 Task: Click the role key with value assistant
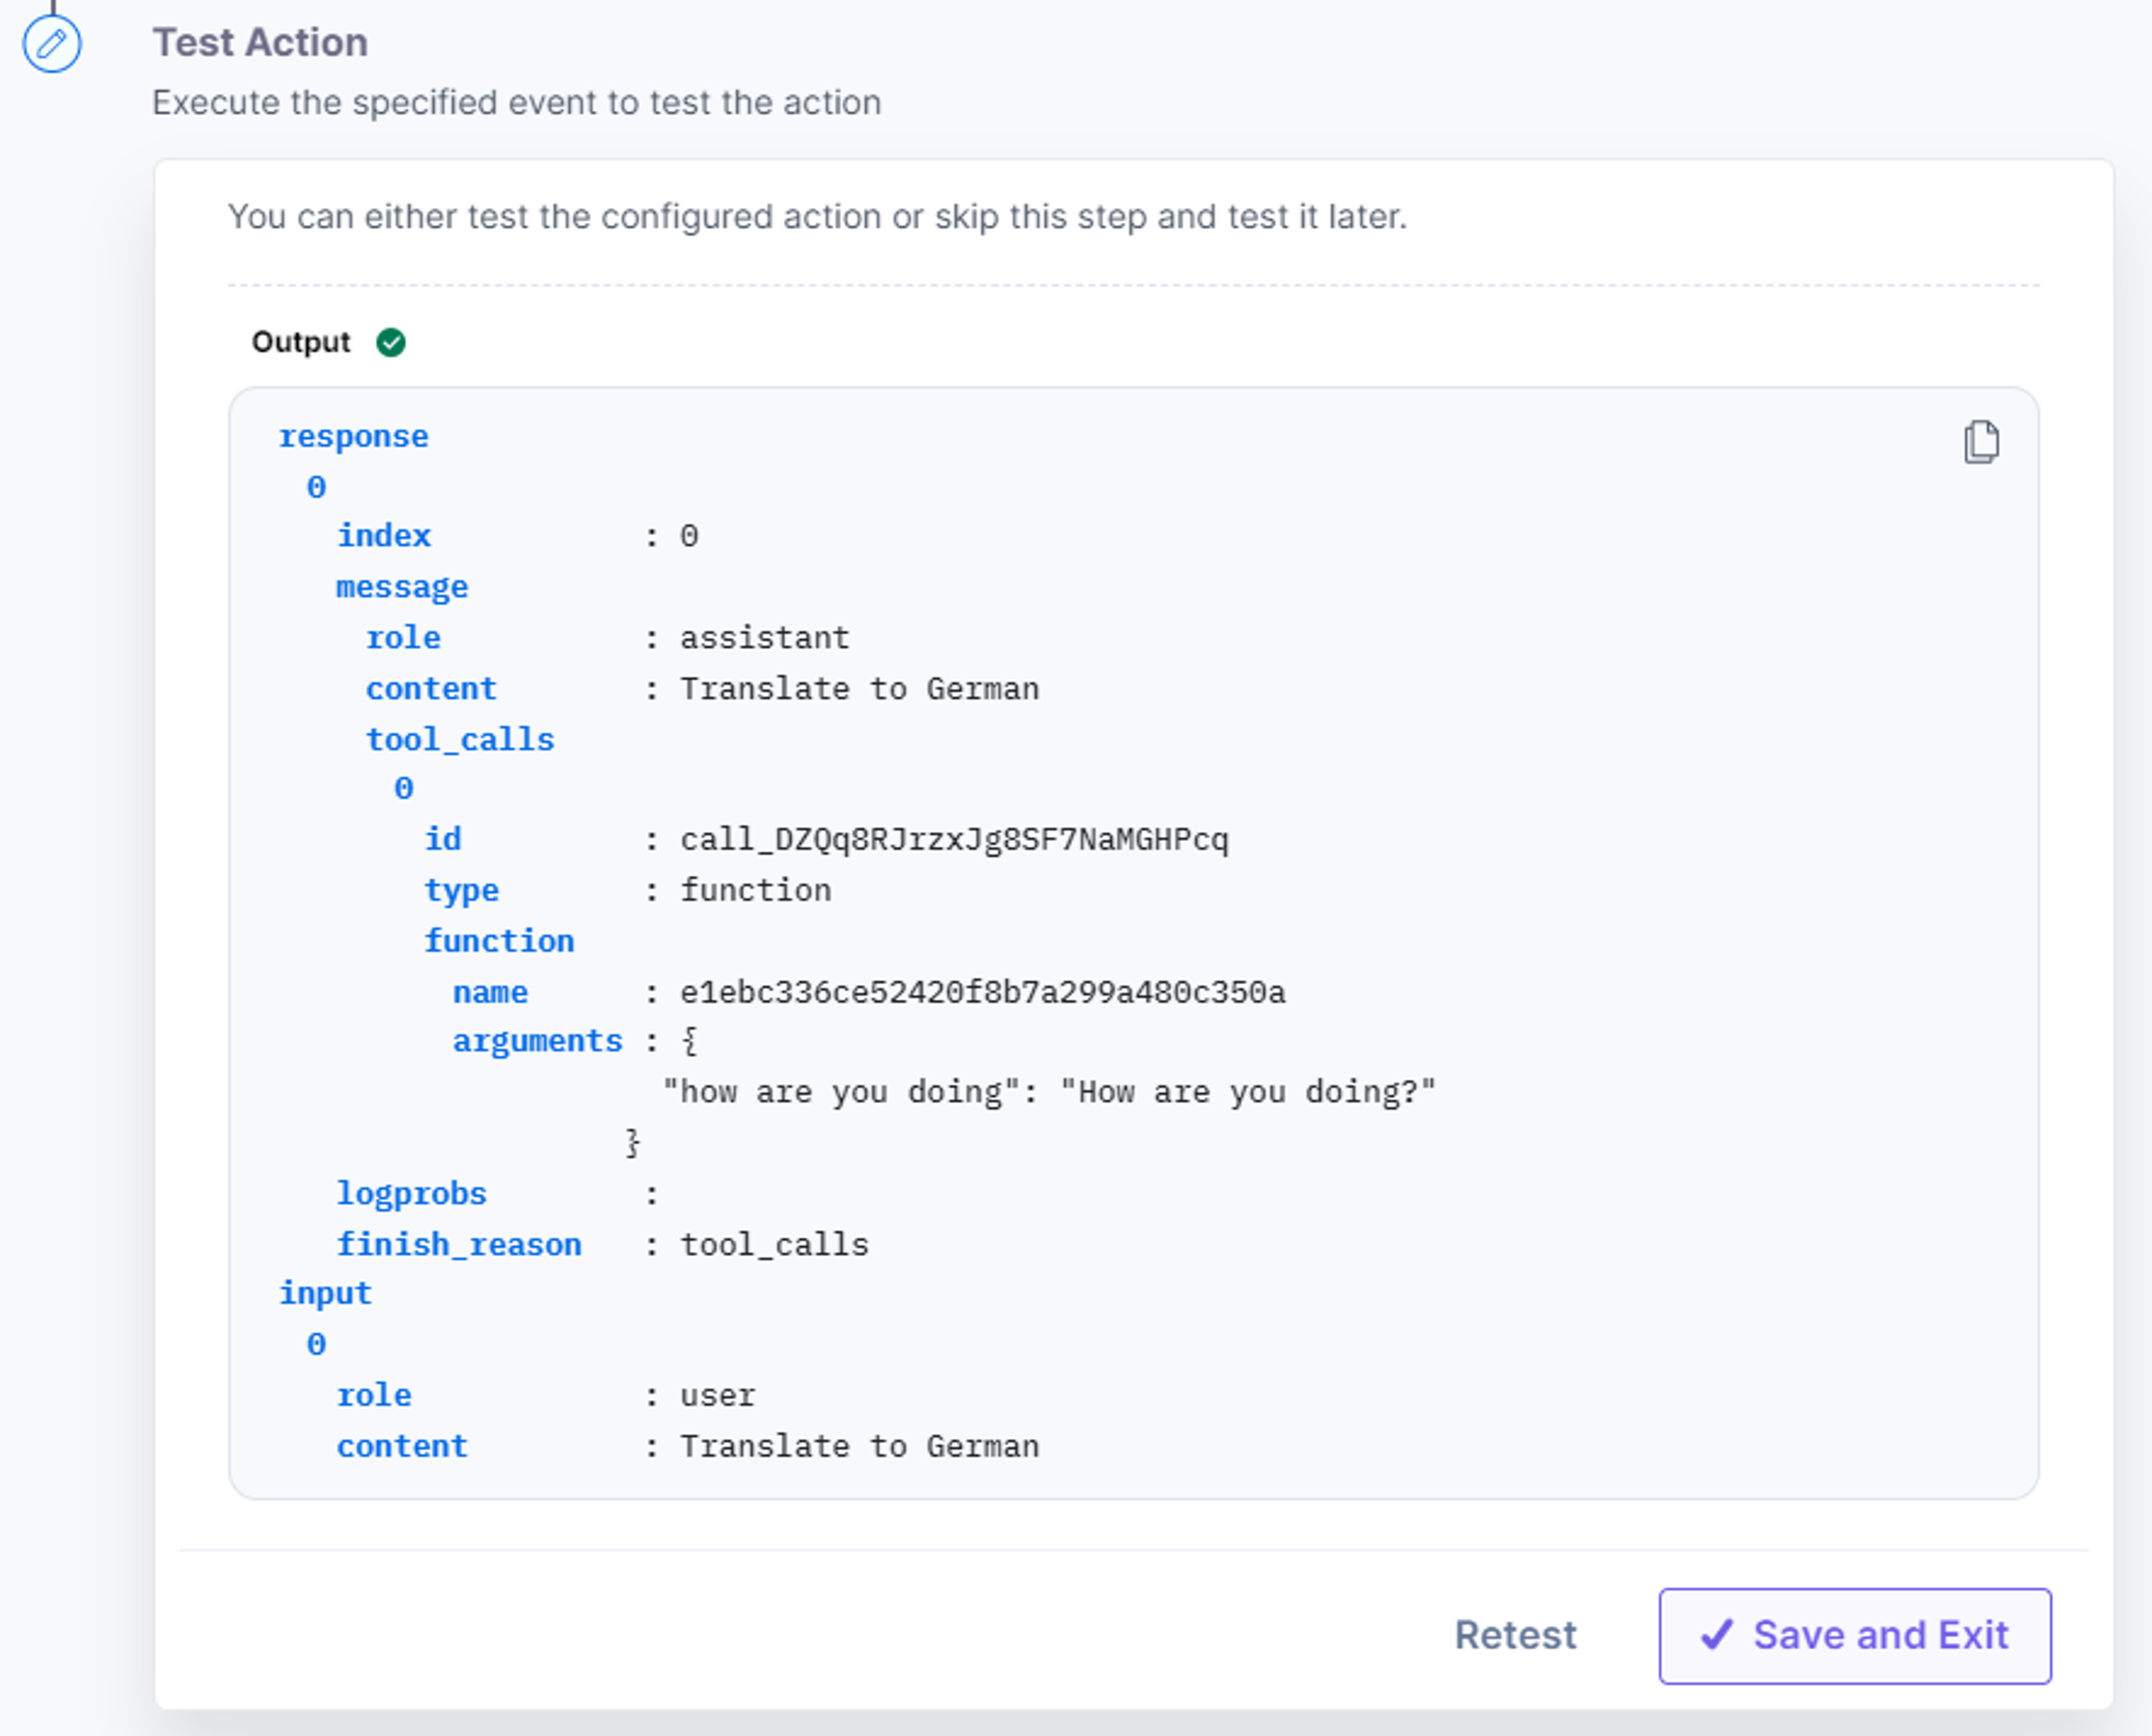point(403,638)
